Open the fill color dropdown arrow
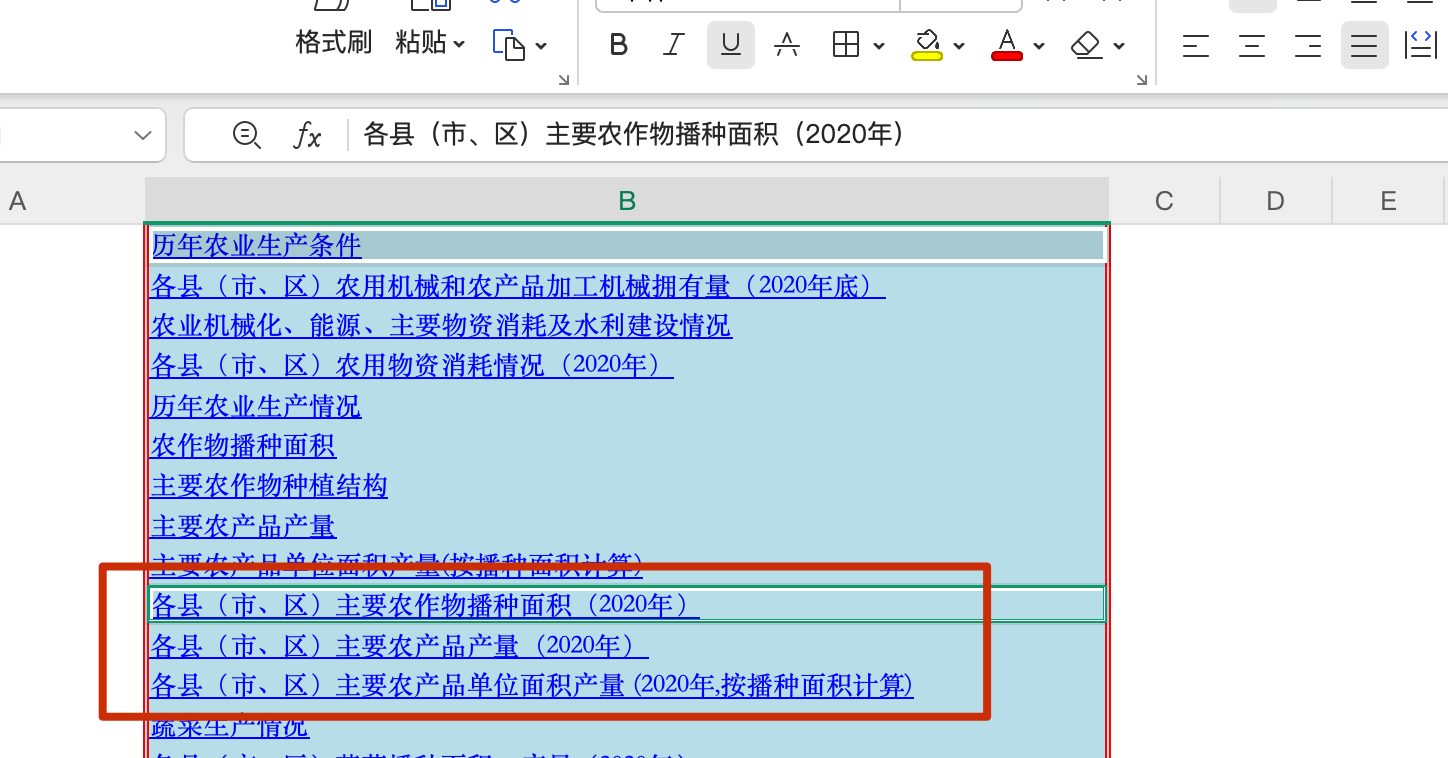Image resolution: width=1448 pixels, height=758 pixels. (959, 46)
